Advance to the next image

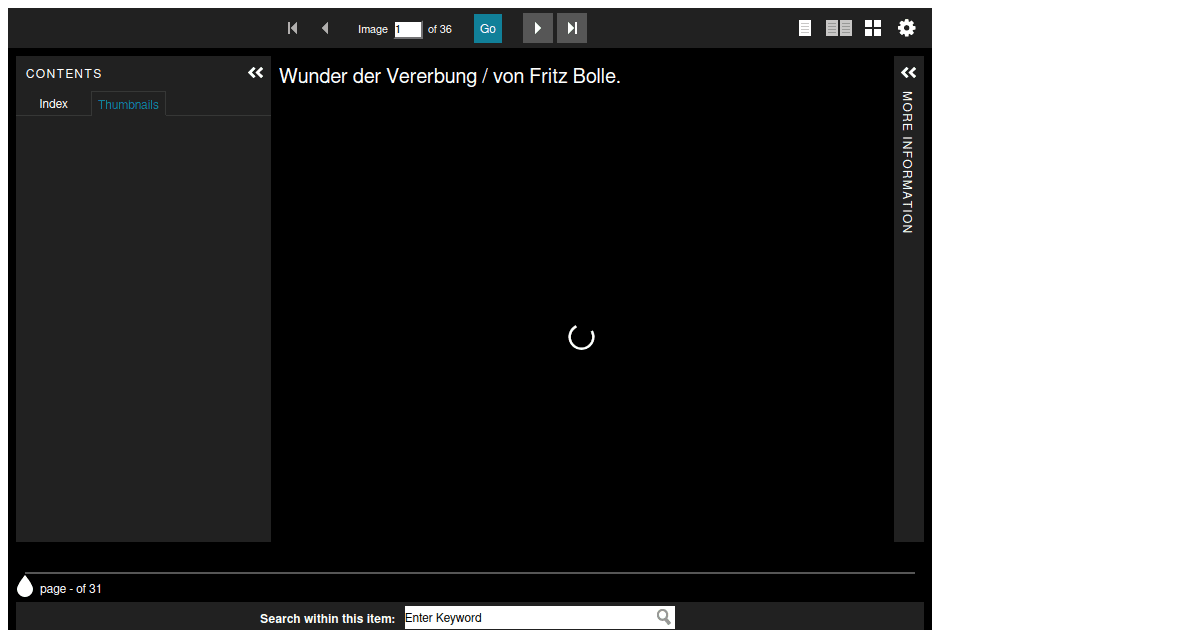pyautogui.click(x=537, y=28)
